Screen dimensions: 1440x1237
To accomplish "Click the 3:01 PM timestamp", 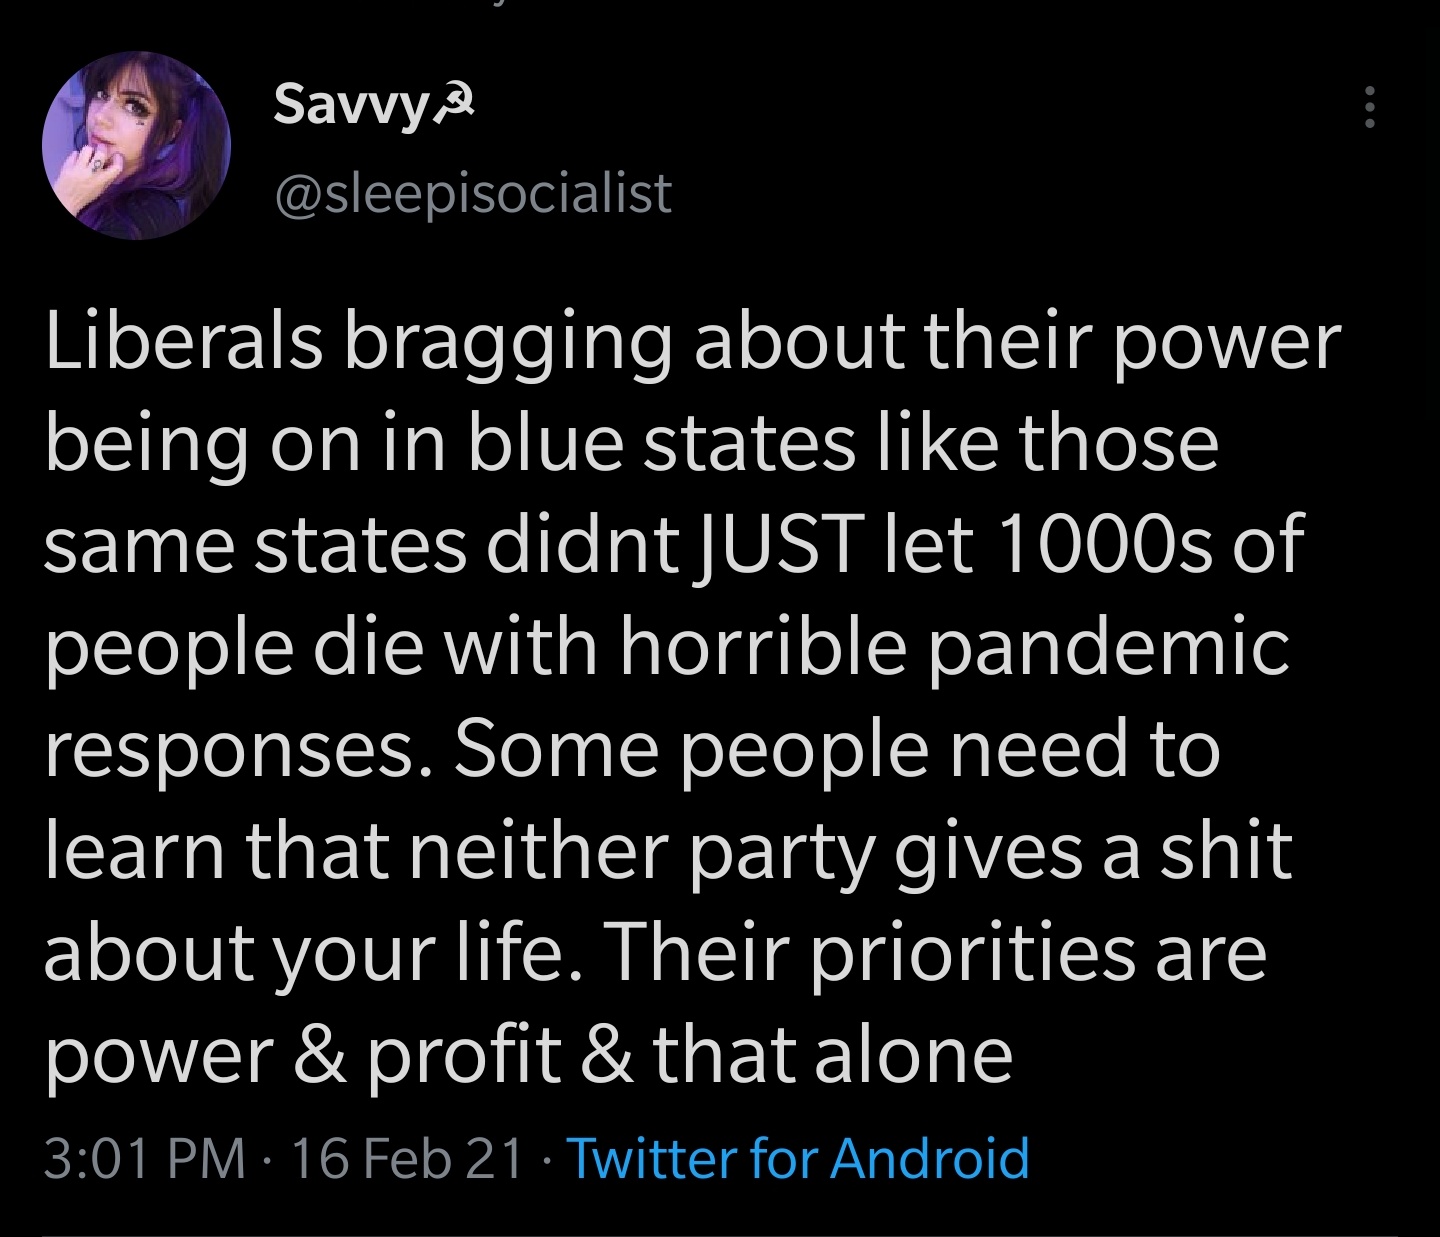I will [145, 1158].
